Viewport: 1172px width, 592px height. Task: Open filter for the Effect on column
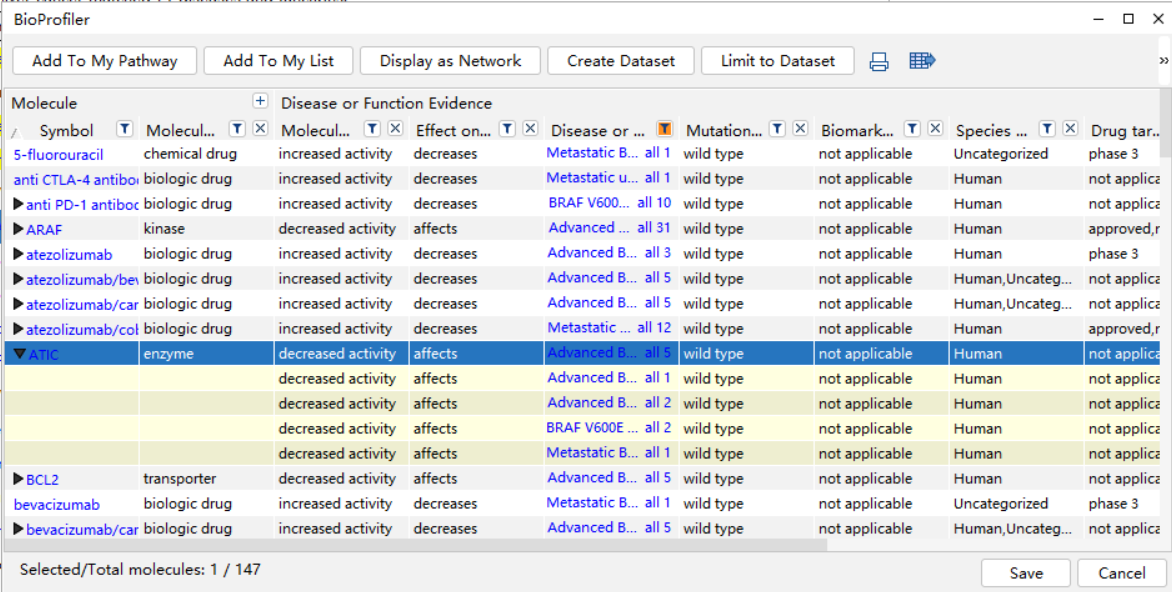pos(507,129)
